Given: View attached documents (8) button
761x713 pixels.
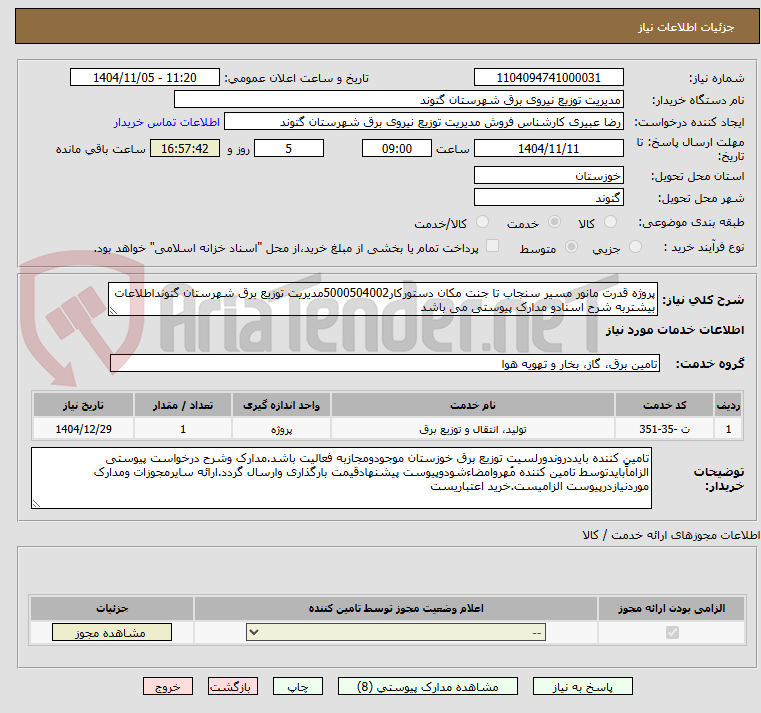Looking at the screenshot, I should click(x=428, y=686).
